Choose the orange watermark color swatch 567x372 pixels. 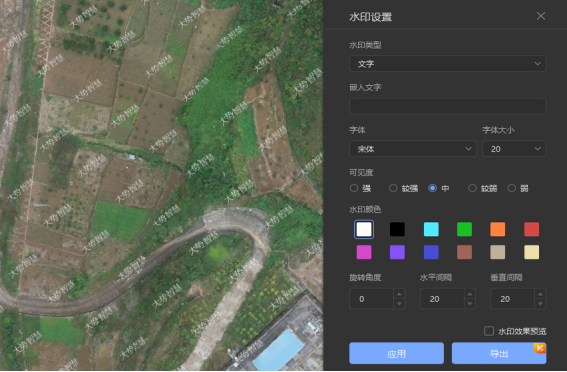(498, 229)
